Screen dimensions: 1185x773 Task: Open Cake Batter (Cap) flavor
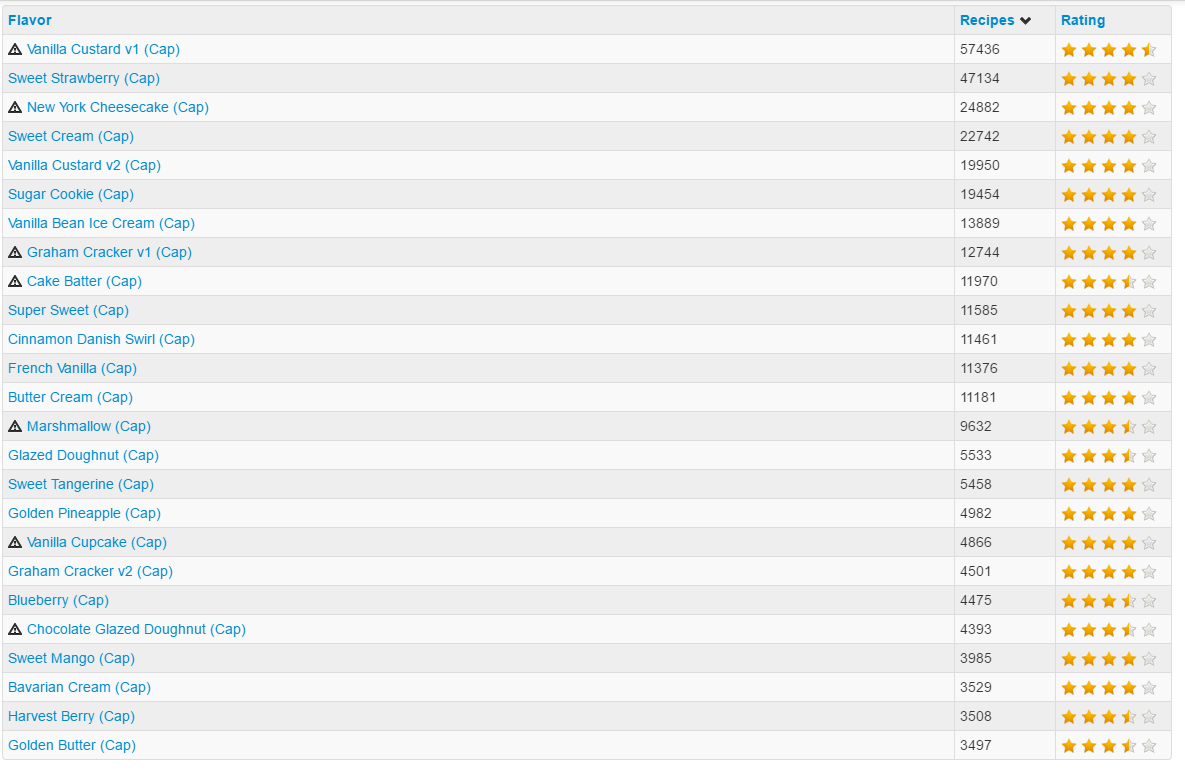pos(84,281)
